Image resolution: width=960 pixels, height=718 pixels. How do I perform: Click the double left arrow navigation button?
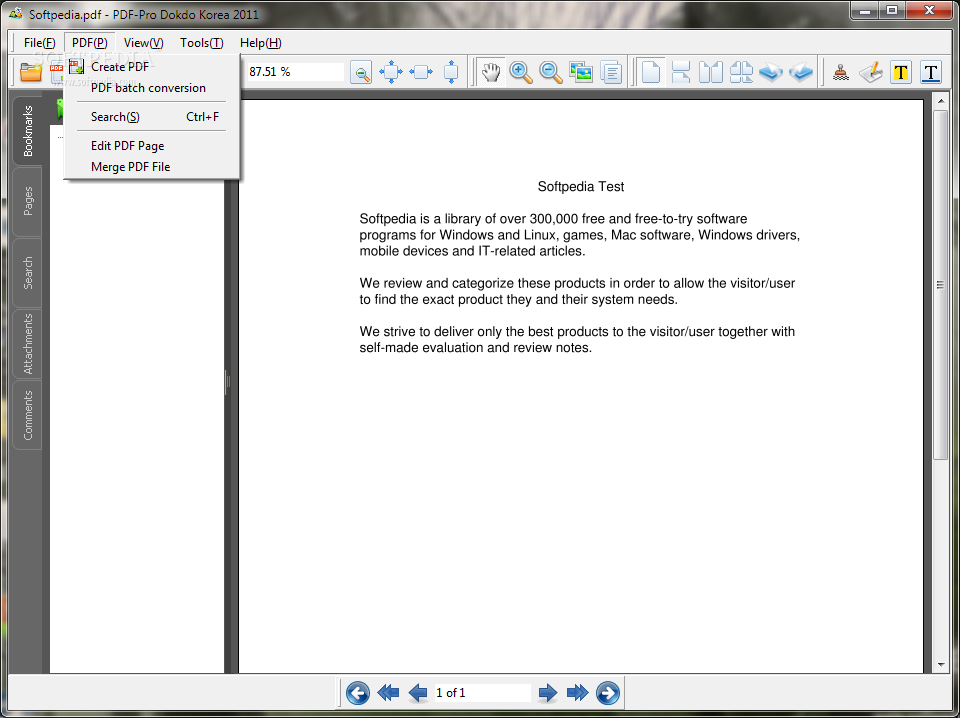tap(388, 693)
